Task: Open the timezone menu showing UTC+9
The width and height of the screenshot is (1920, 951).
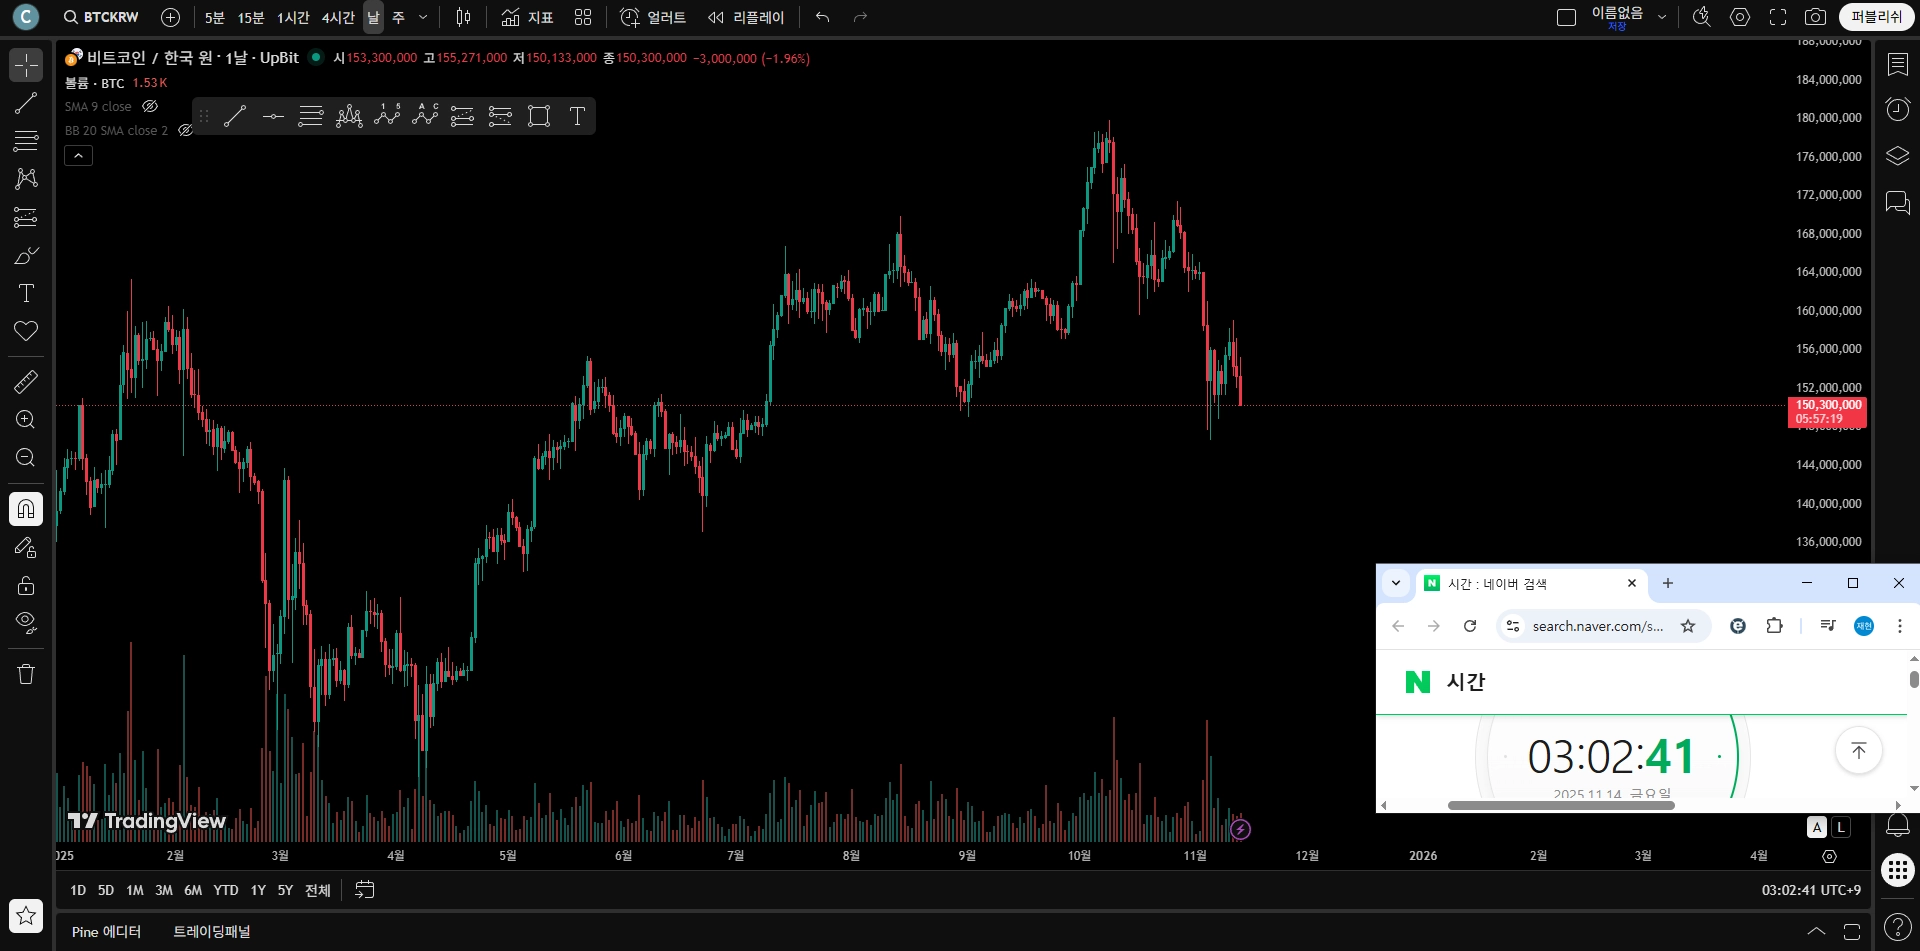Action: tap(1811, 890)
